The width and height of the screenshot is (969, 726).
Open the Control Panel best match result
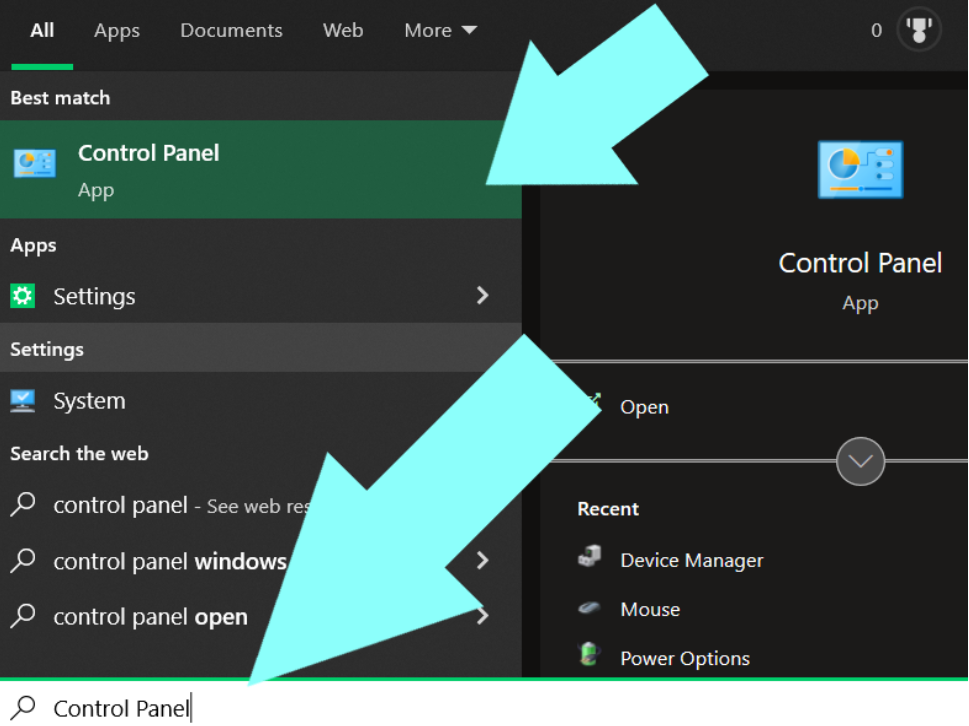261,169
